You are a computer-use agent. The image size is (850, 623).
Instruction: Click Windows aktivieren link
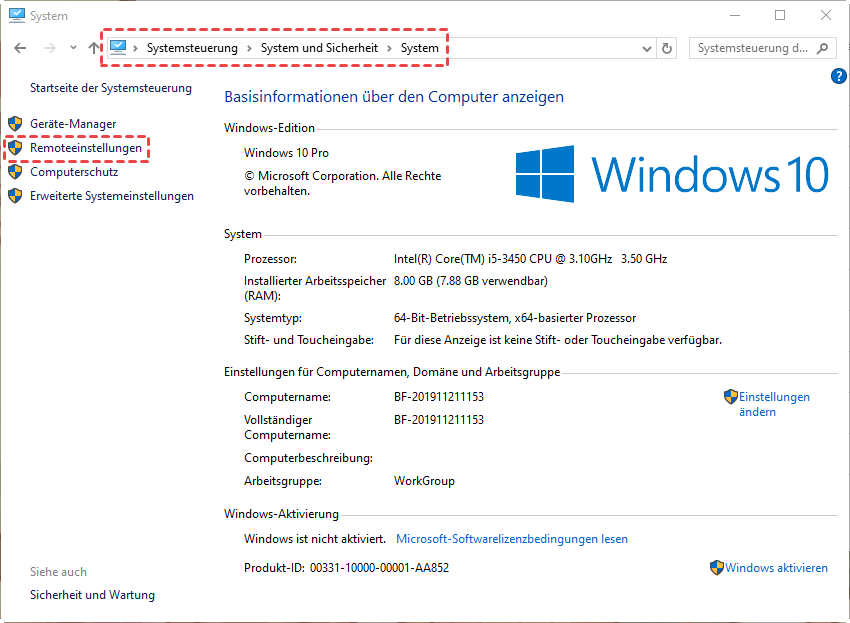click(776, 568)
